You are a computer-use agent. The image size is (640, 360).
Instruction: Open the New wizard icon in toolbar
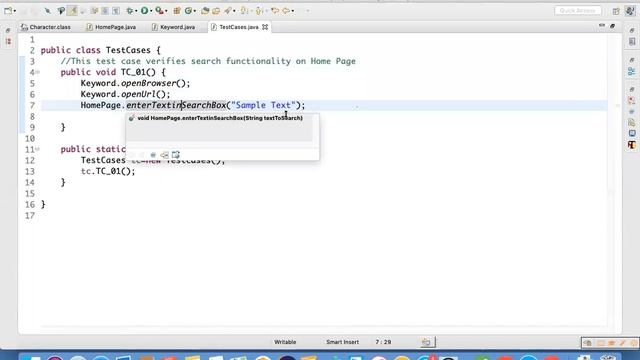tap(7, 11)
